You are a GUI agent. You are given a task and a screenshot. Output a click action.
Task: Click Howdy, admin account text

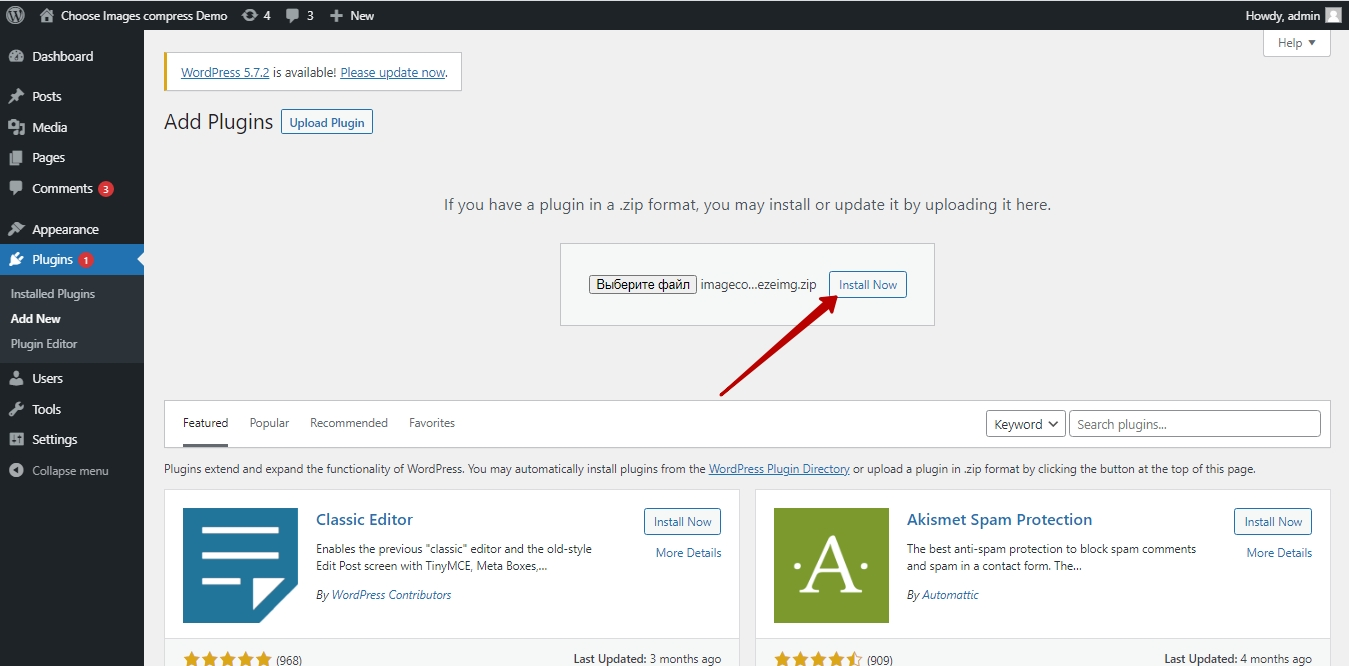pos(1282,16)
